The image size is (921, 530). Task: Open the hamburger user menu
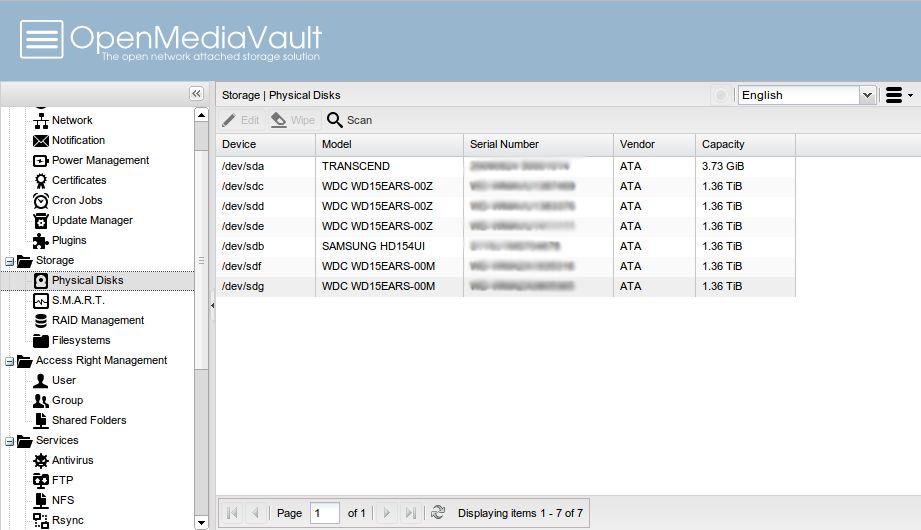(x=899, y=95)
